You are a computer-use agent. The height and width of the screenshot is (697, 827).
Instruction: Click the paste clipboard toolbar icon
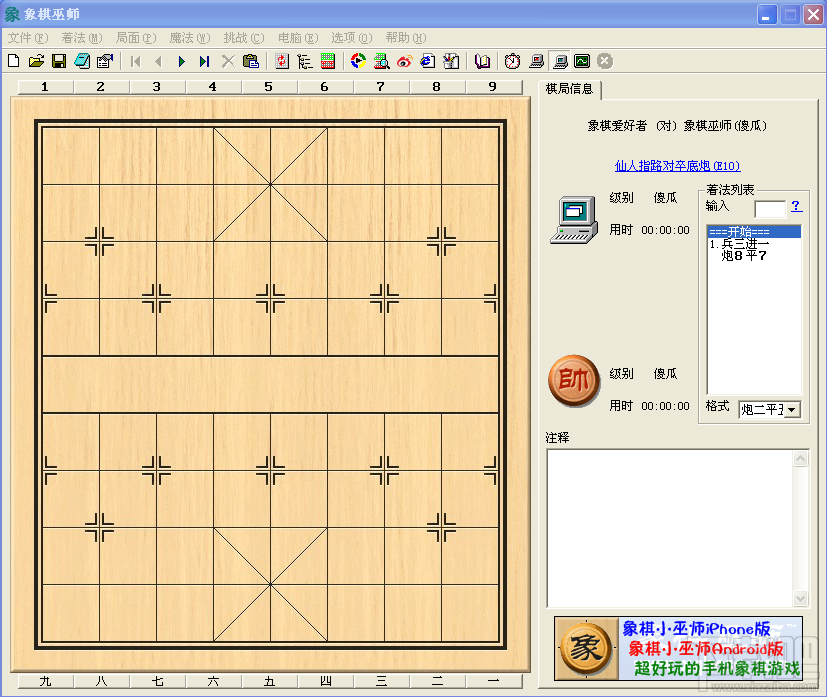coord(251,61)
